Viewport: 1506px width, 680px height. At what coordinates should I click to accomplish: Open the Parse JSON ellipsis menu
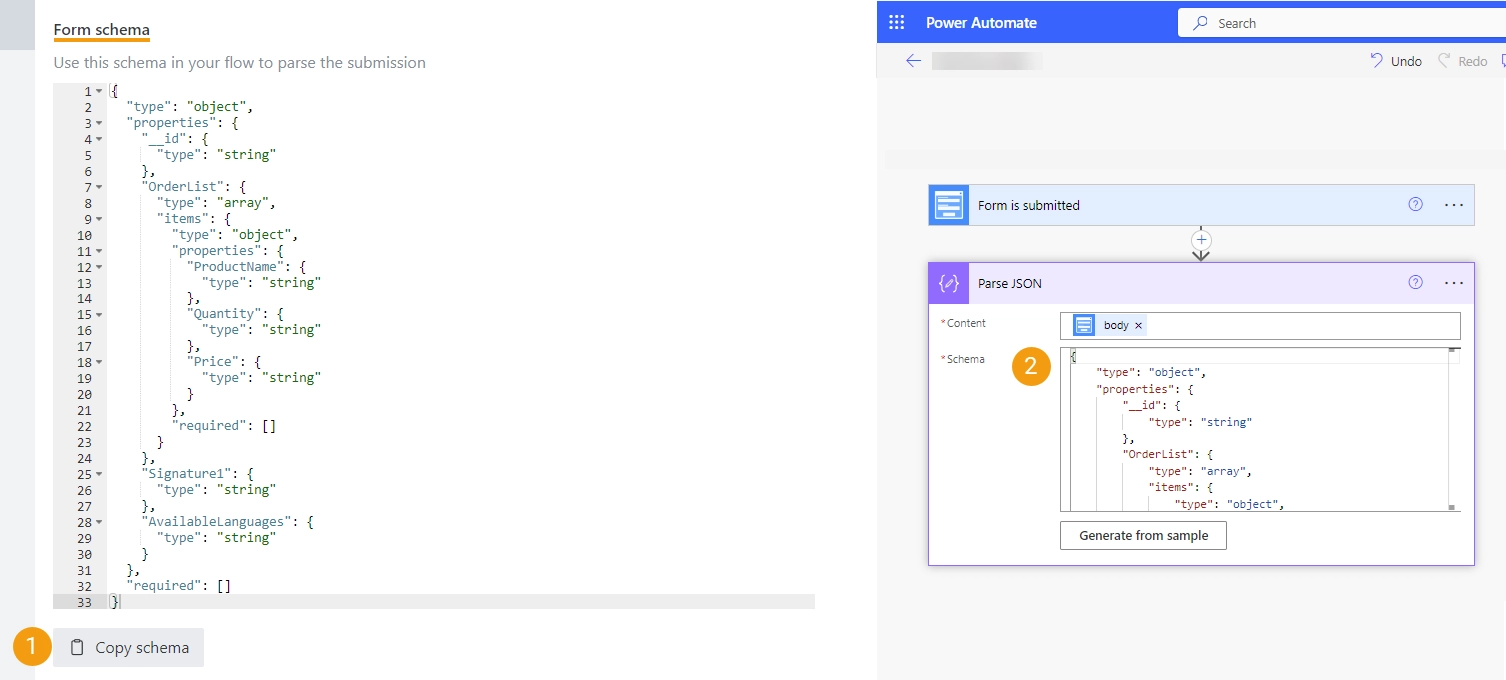[x=1454, y=283]
